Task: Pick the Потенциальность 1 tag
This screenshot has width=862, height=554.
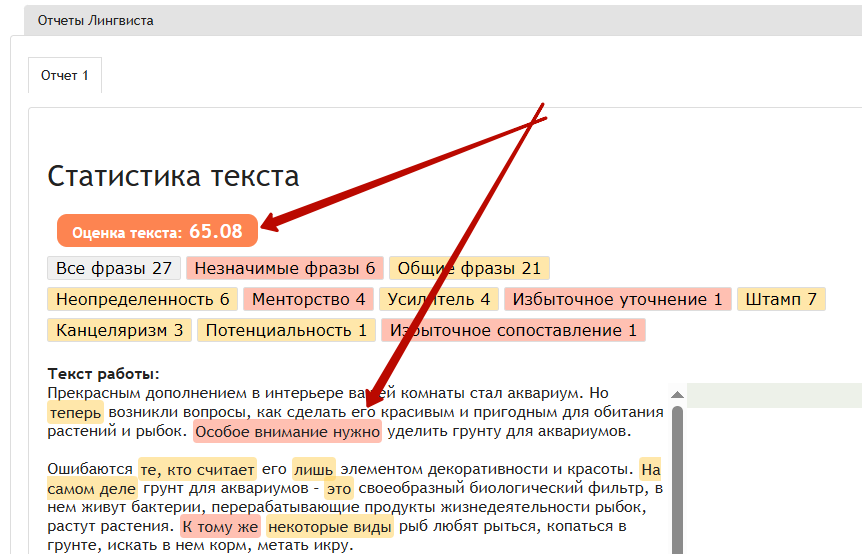Action: click(x=286, y=330)
